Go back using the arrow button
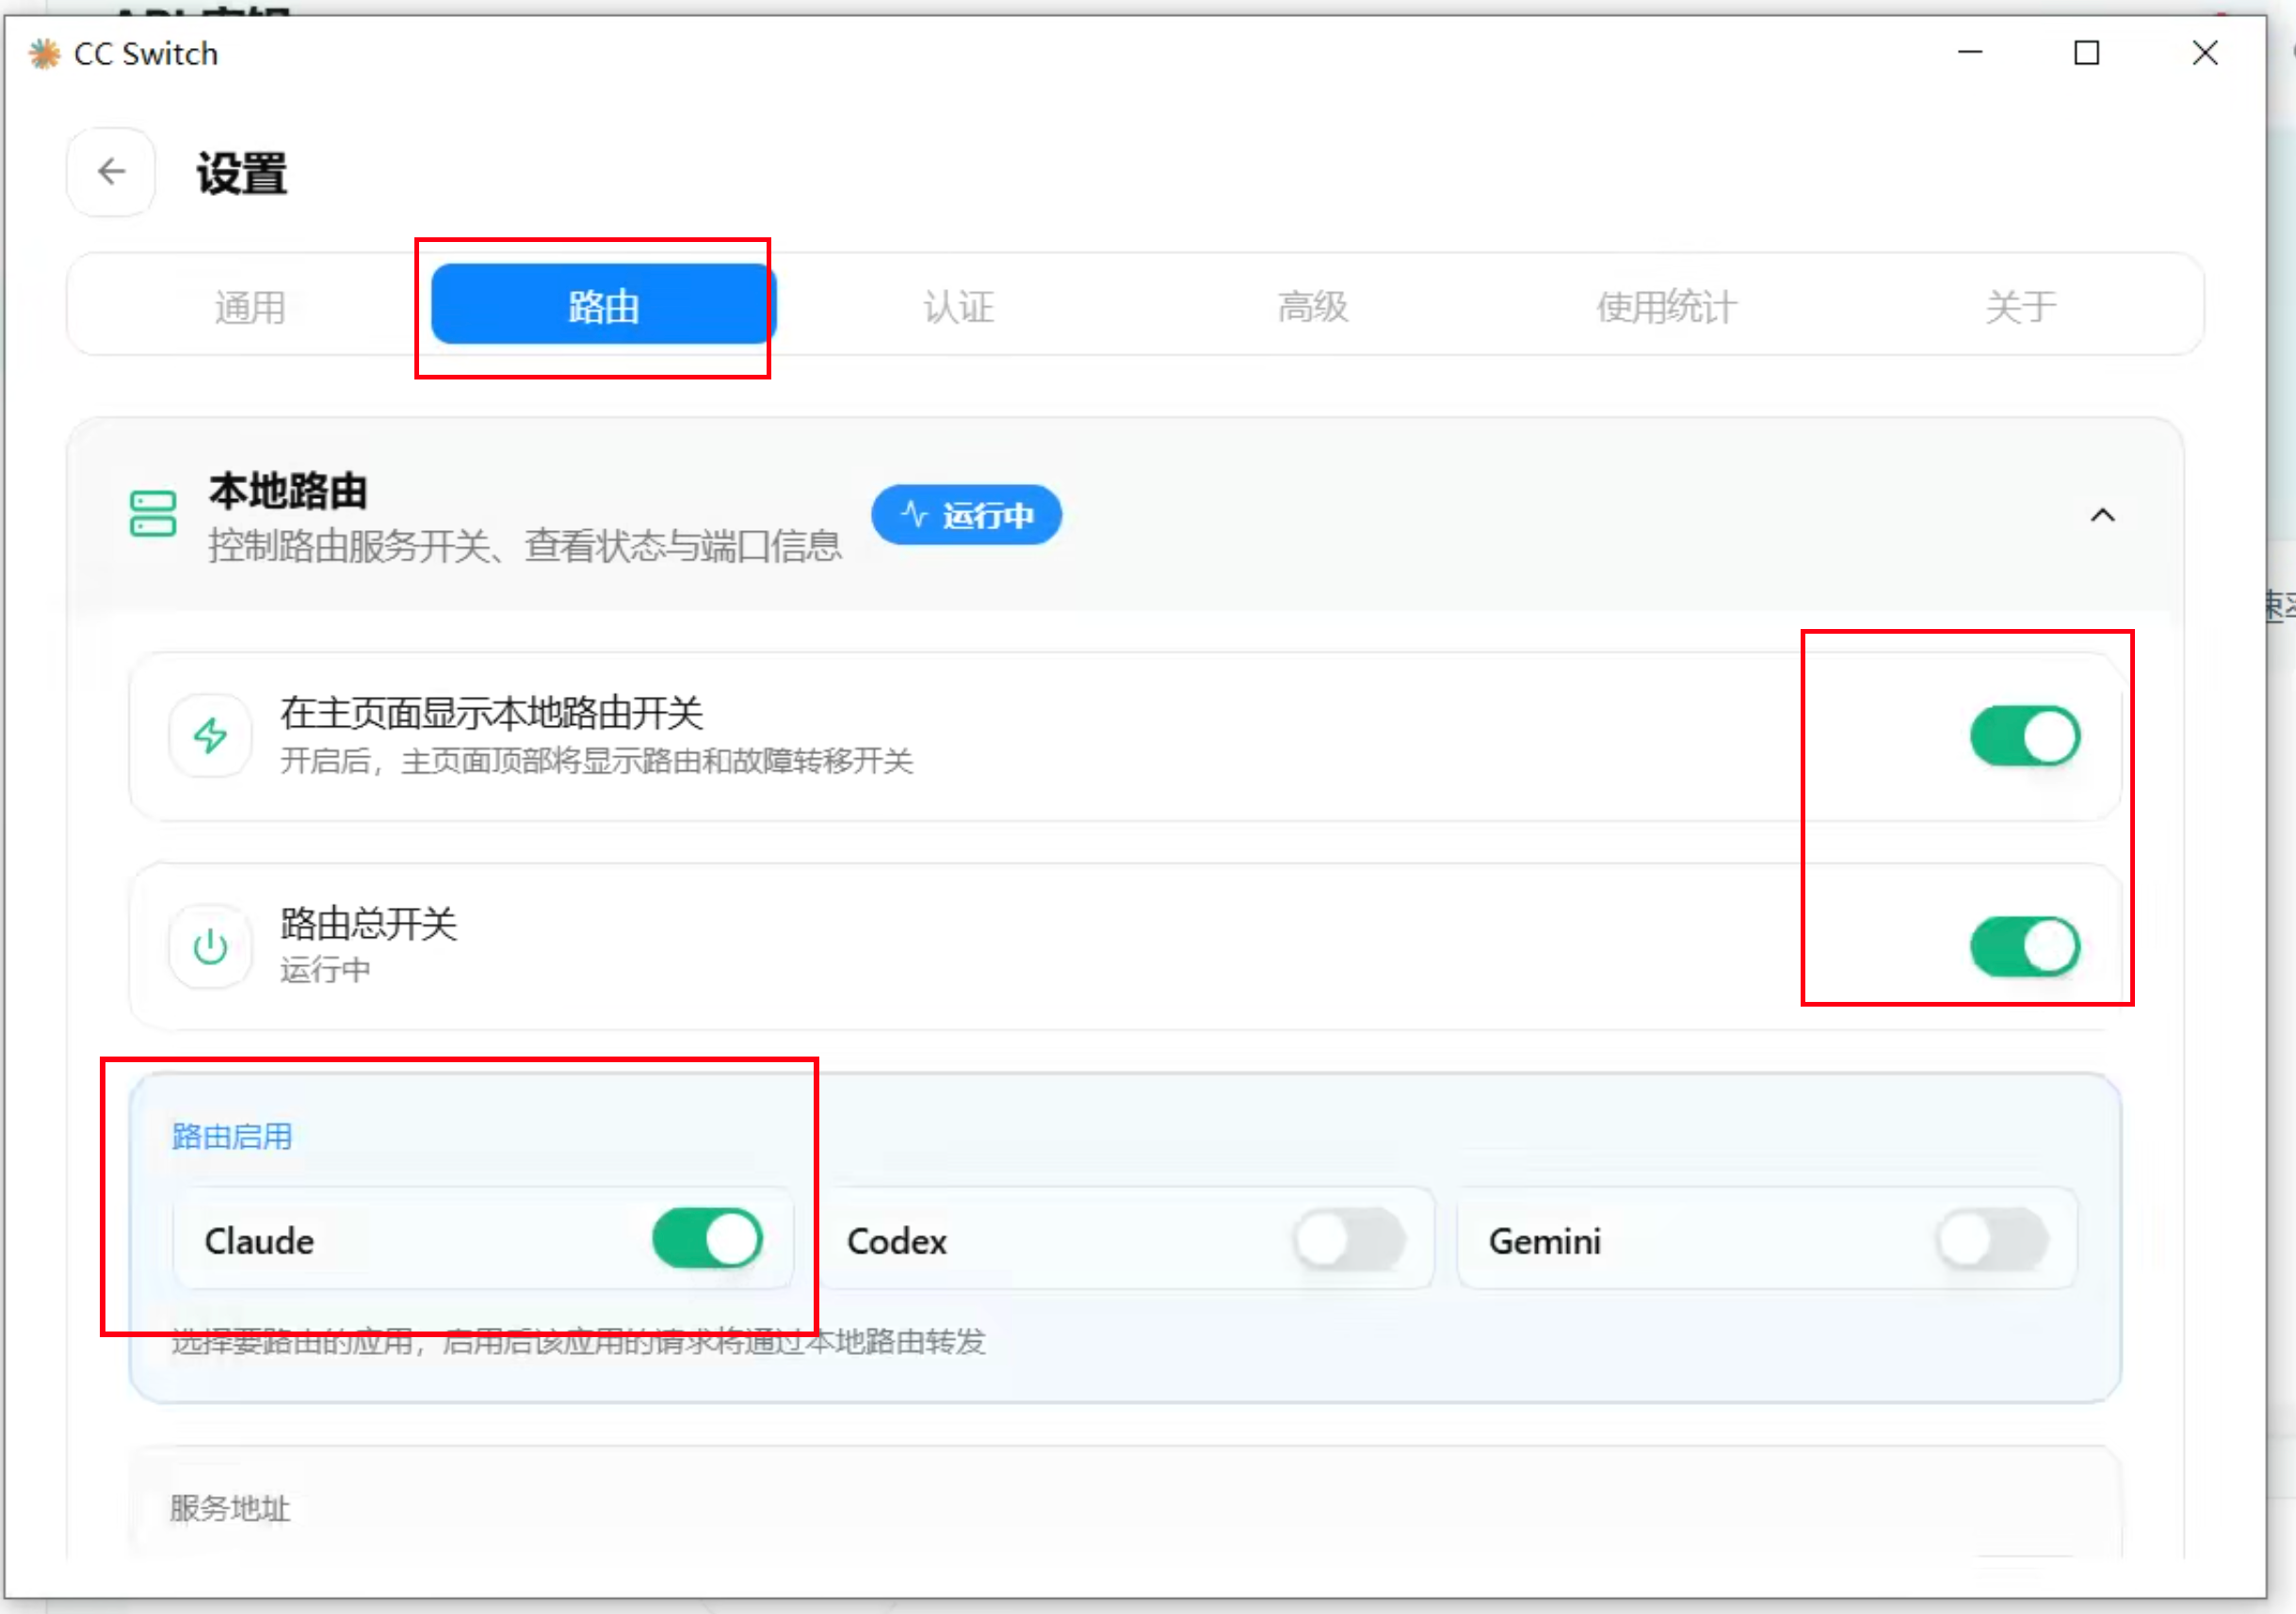 111,172
